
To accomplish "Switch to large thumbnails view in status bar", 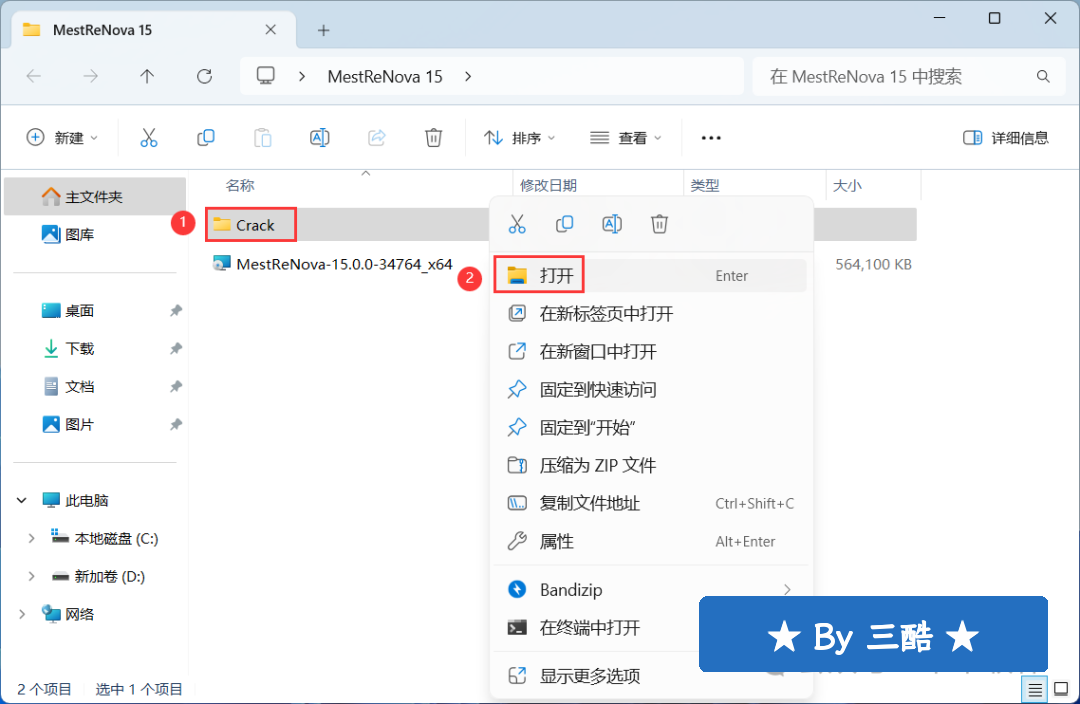I will pyautogui.click(x=1061, y=689).
